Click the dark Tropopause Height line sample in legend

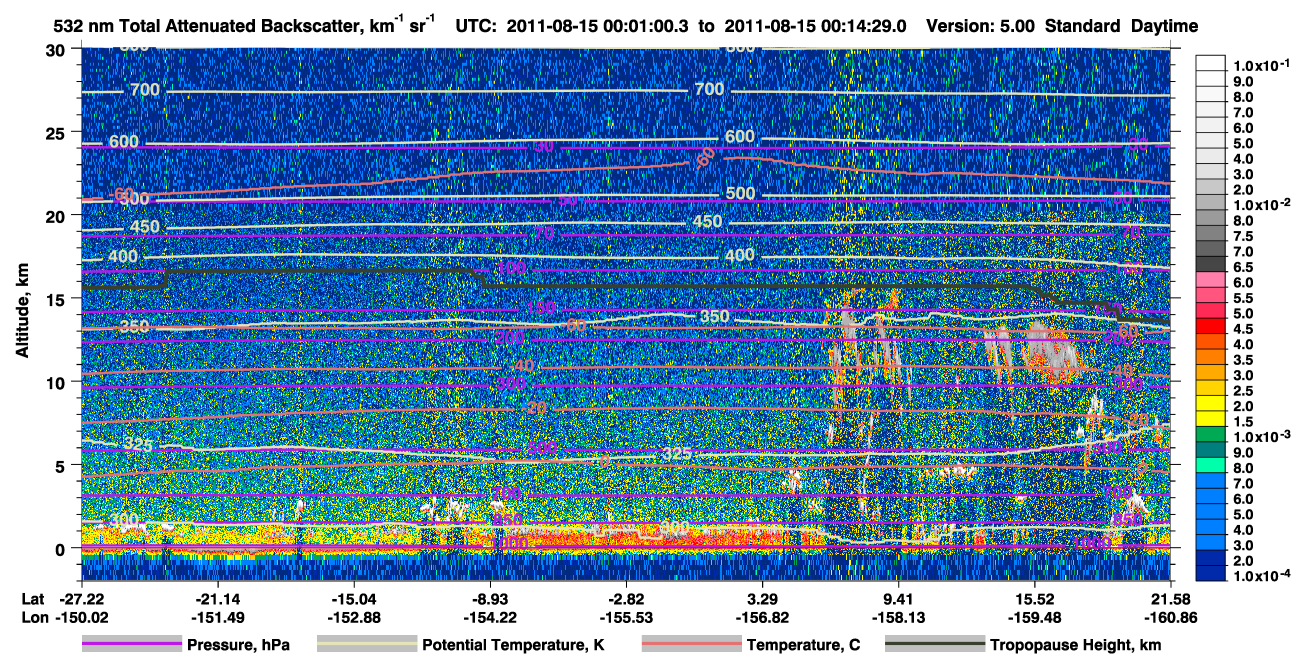pyautogui.click(x=933, y=645)
